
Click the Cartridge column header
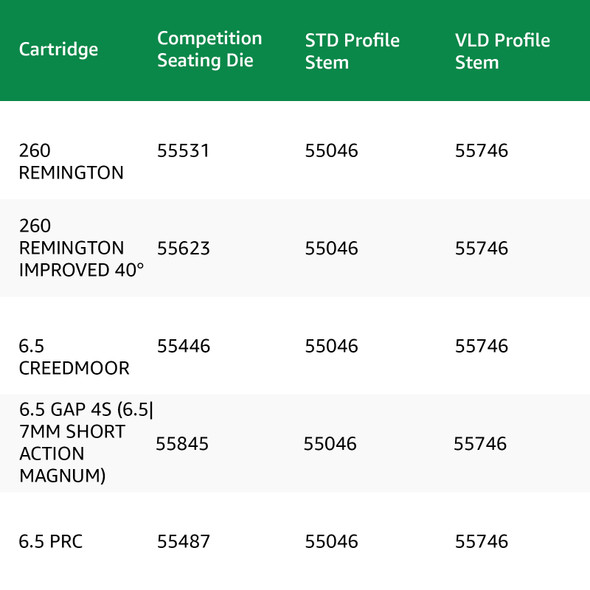[58, 49]
